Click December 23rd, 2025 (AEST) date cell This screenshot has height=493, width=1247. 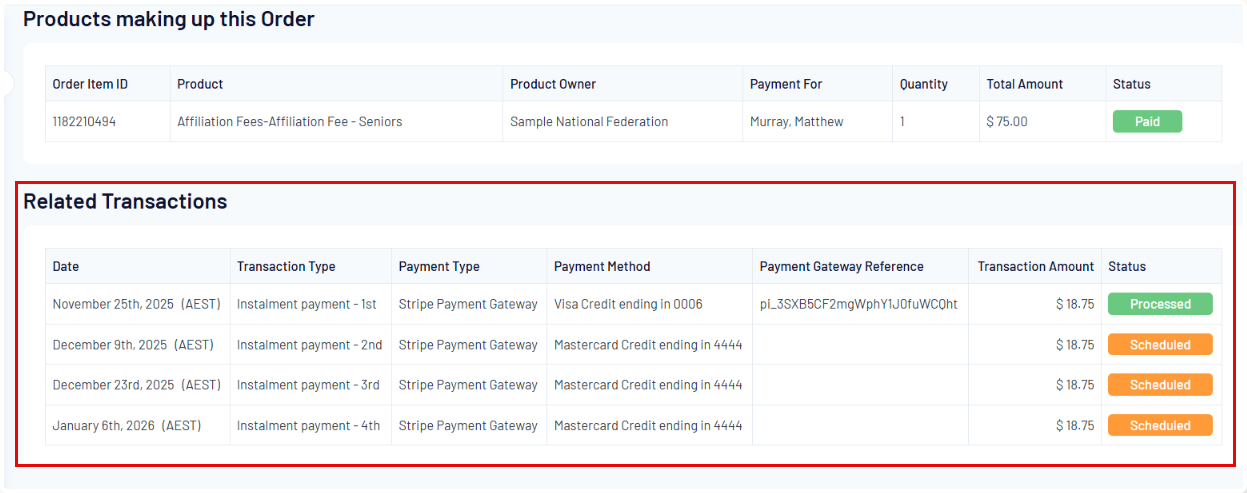point(137,385)
